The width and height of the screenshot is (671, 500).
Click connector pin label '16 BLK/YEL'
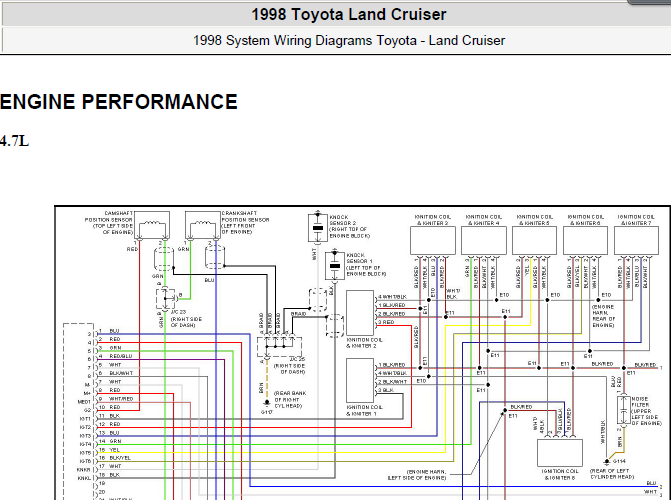[x=115, y=458]
